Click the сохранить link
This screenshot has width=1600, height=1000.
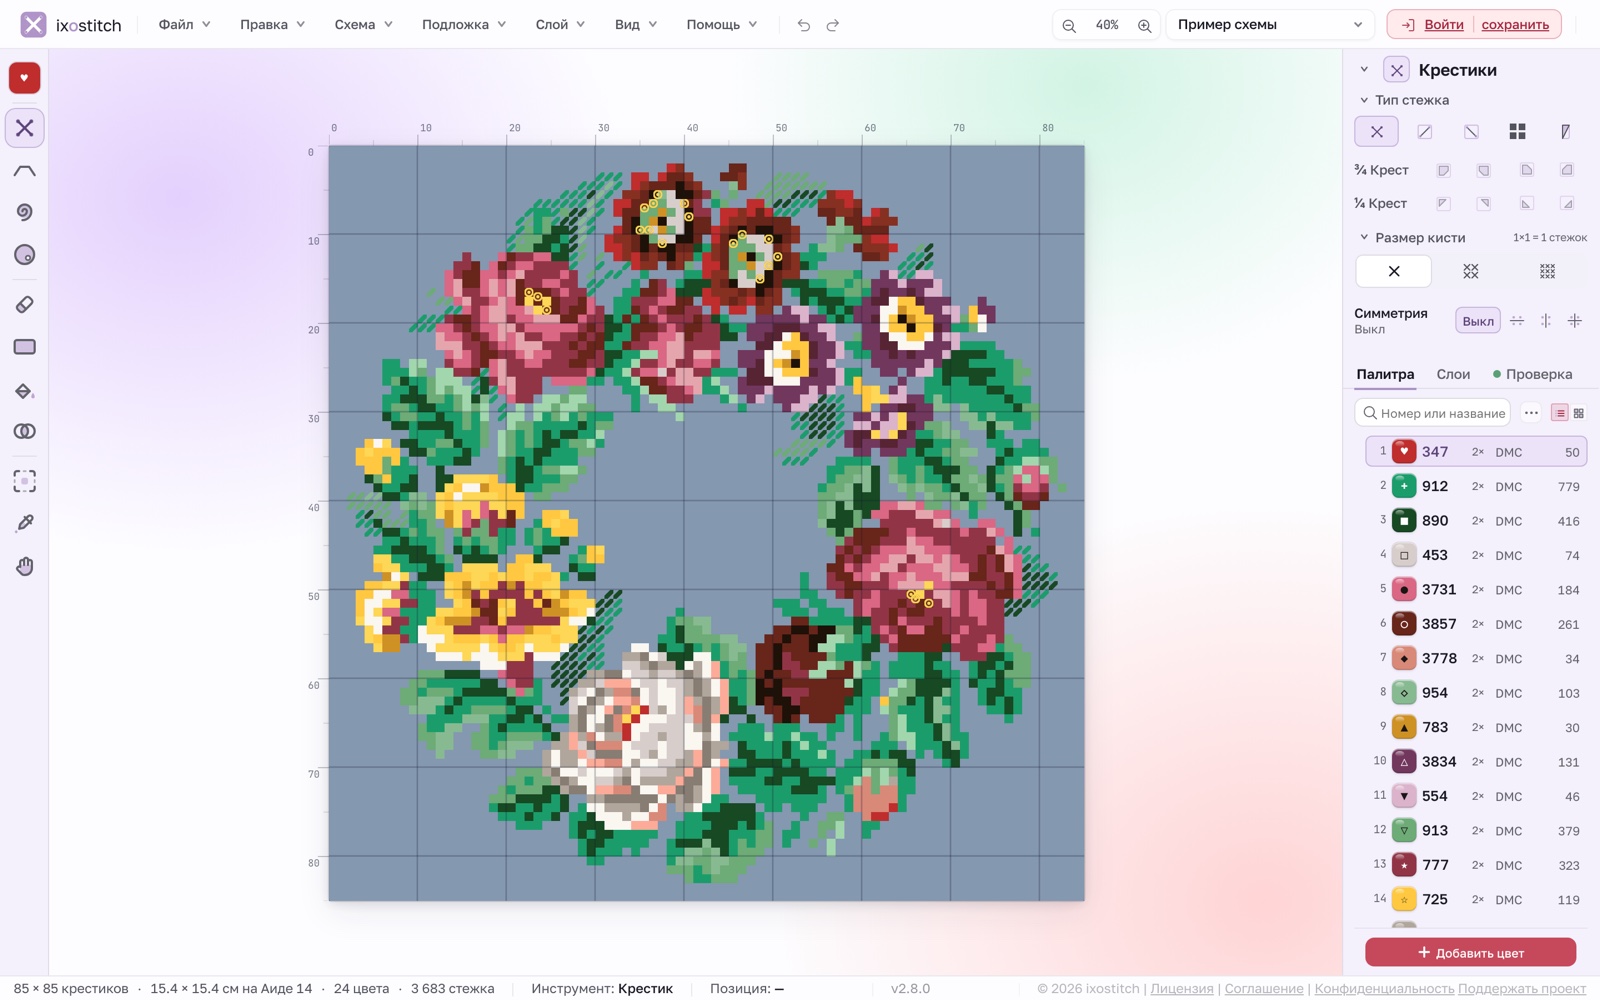point(1515,25)
